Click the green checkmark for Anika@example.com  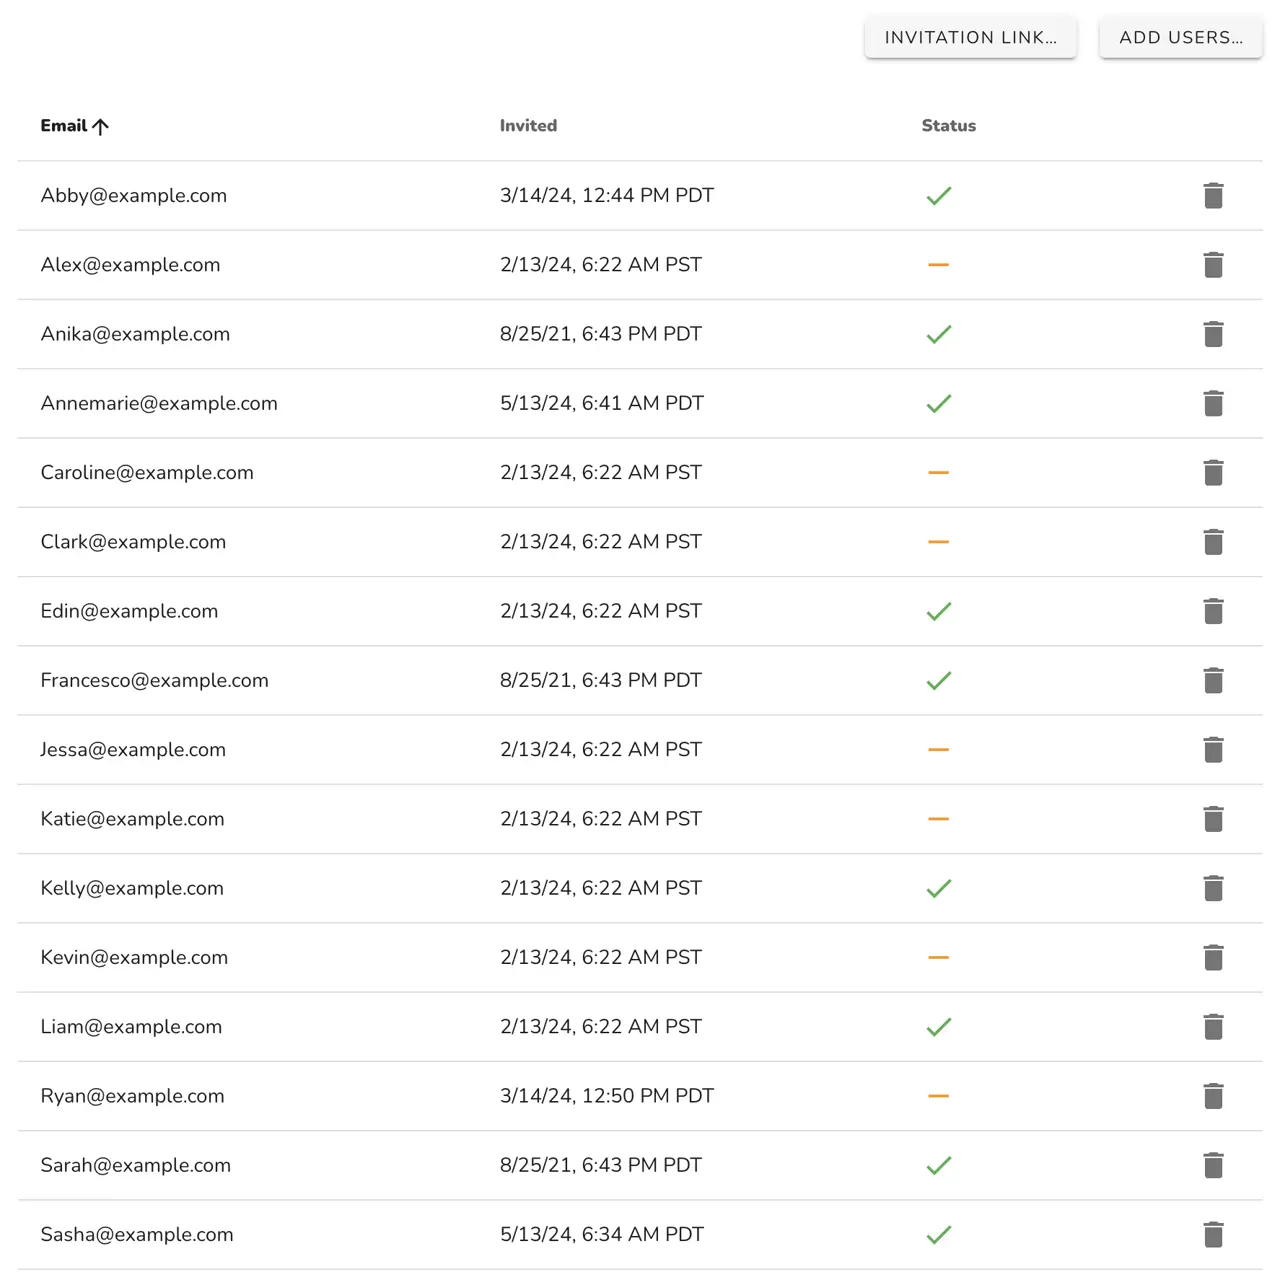(938, 334)
